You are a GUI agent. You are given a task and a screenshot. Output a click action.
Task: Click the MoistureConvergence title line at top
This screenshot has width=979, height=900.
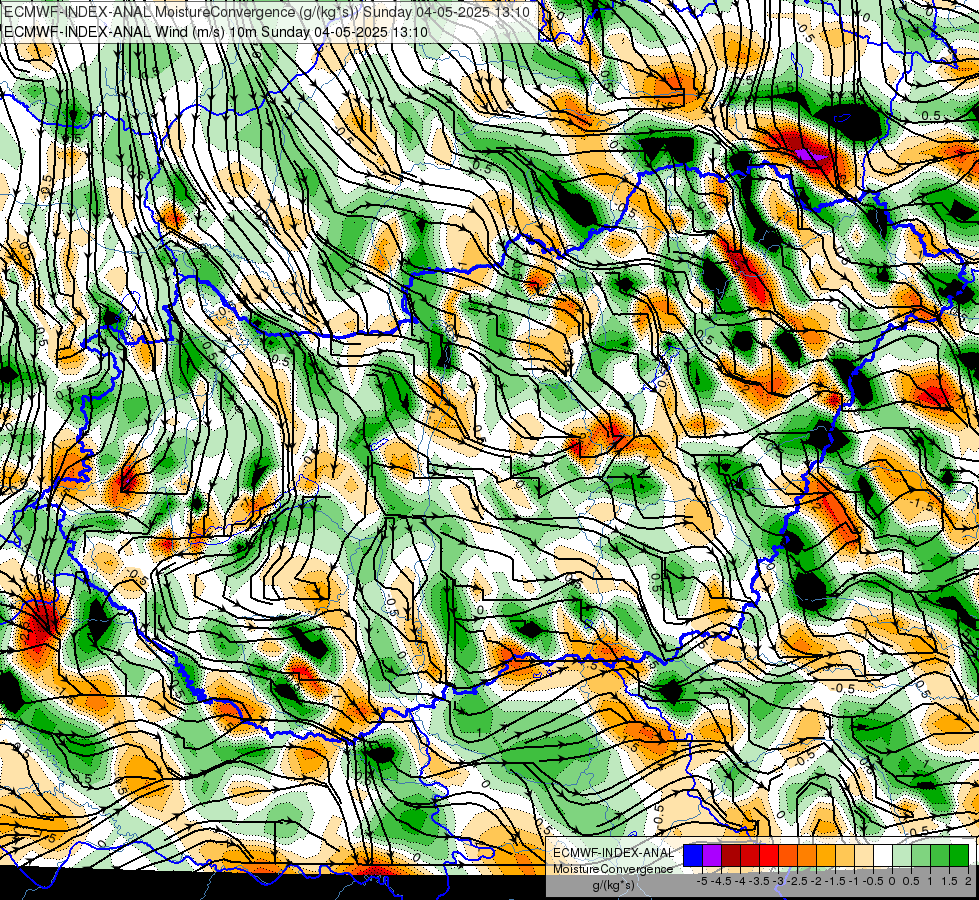click(x=267, y=12)
